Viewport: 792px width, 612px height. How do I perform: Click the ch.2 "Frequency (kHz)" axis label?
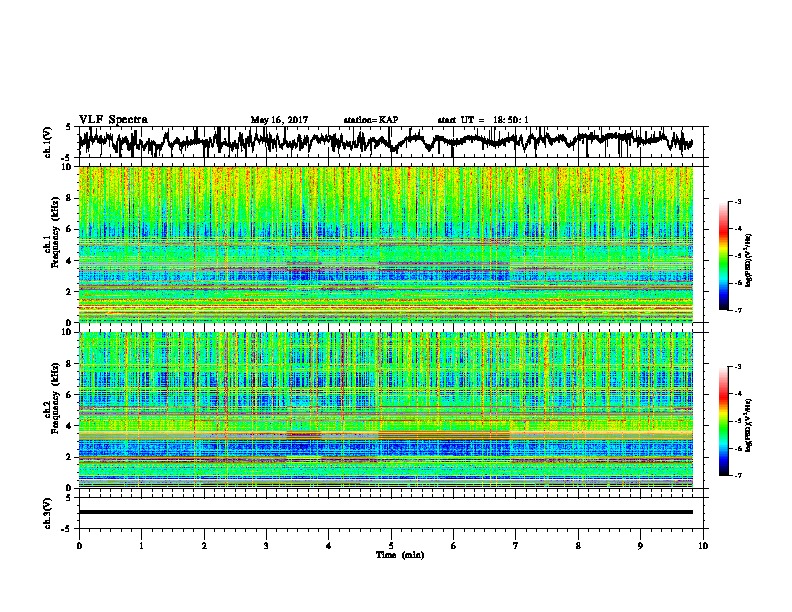(x=55, y=398)
